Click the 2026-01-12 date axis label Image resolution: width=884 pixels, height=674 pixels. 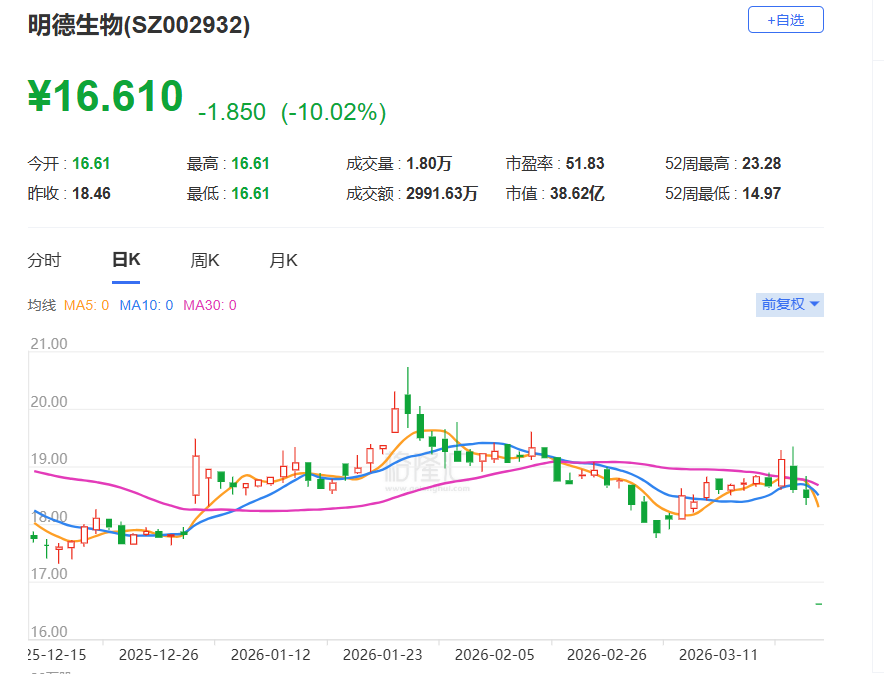[x=271, y=655]
